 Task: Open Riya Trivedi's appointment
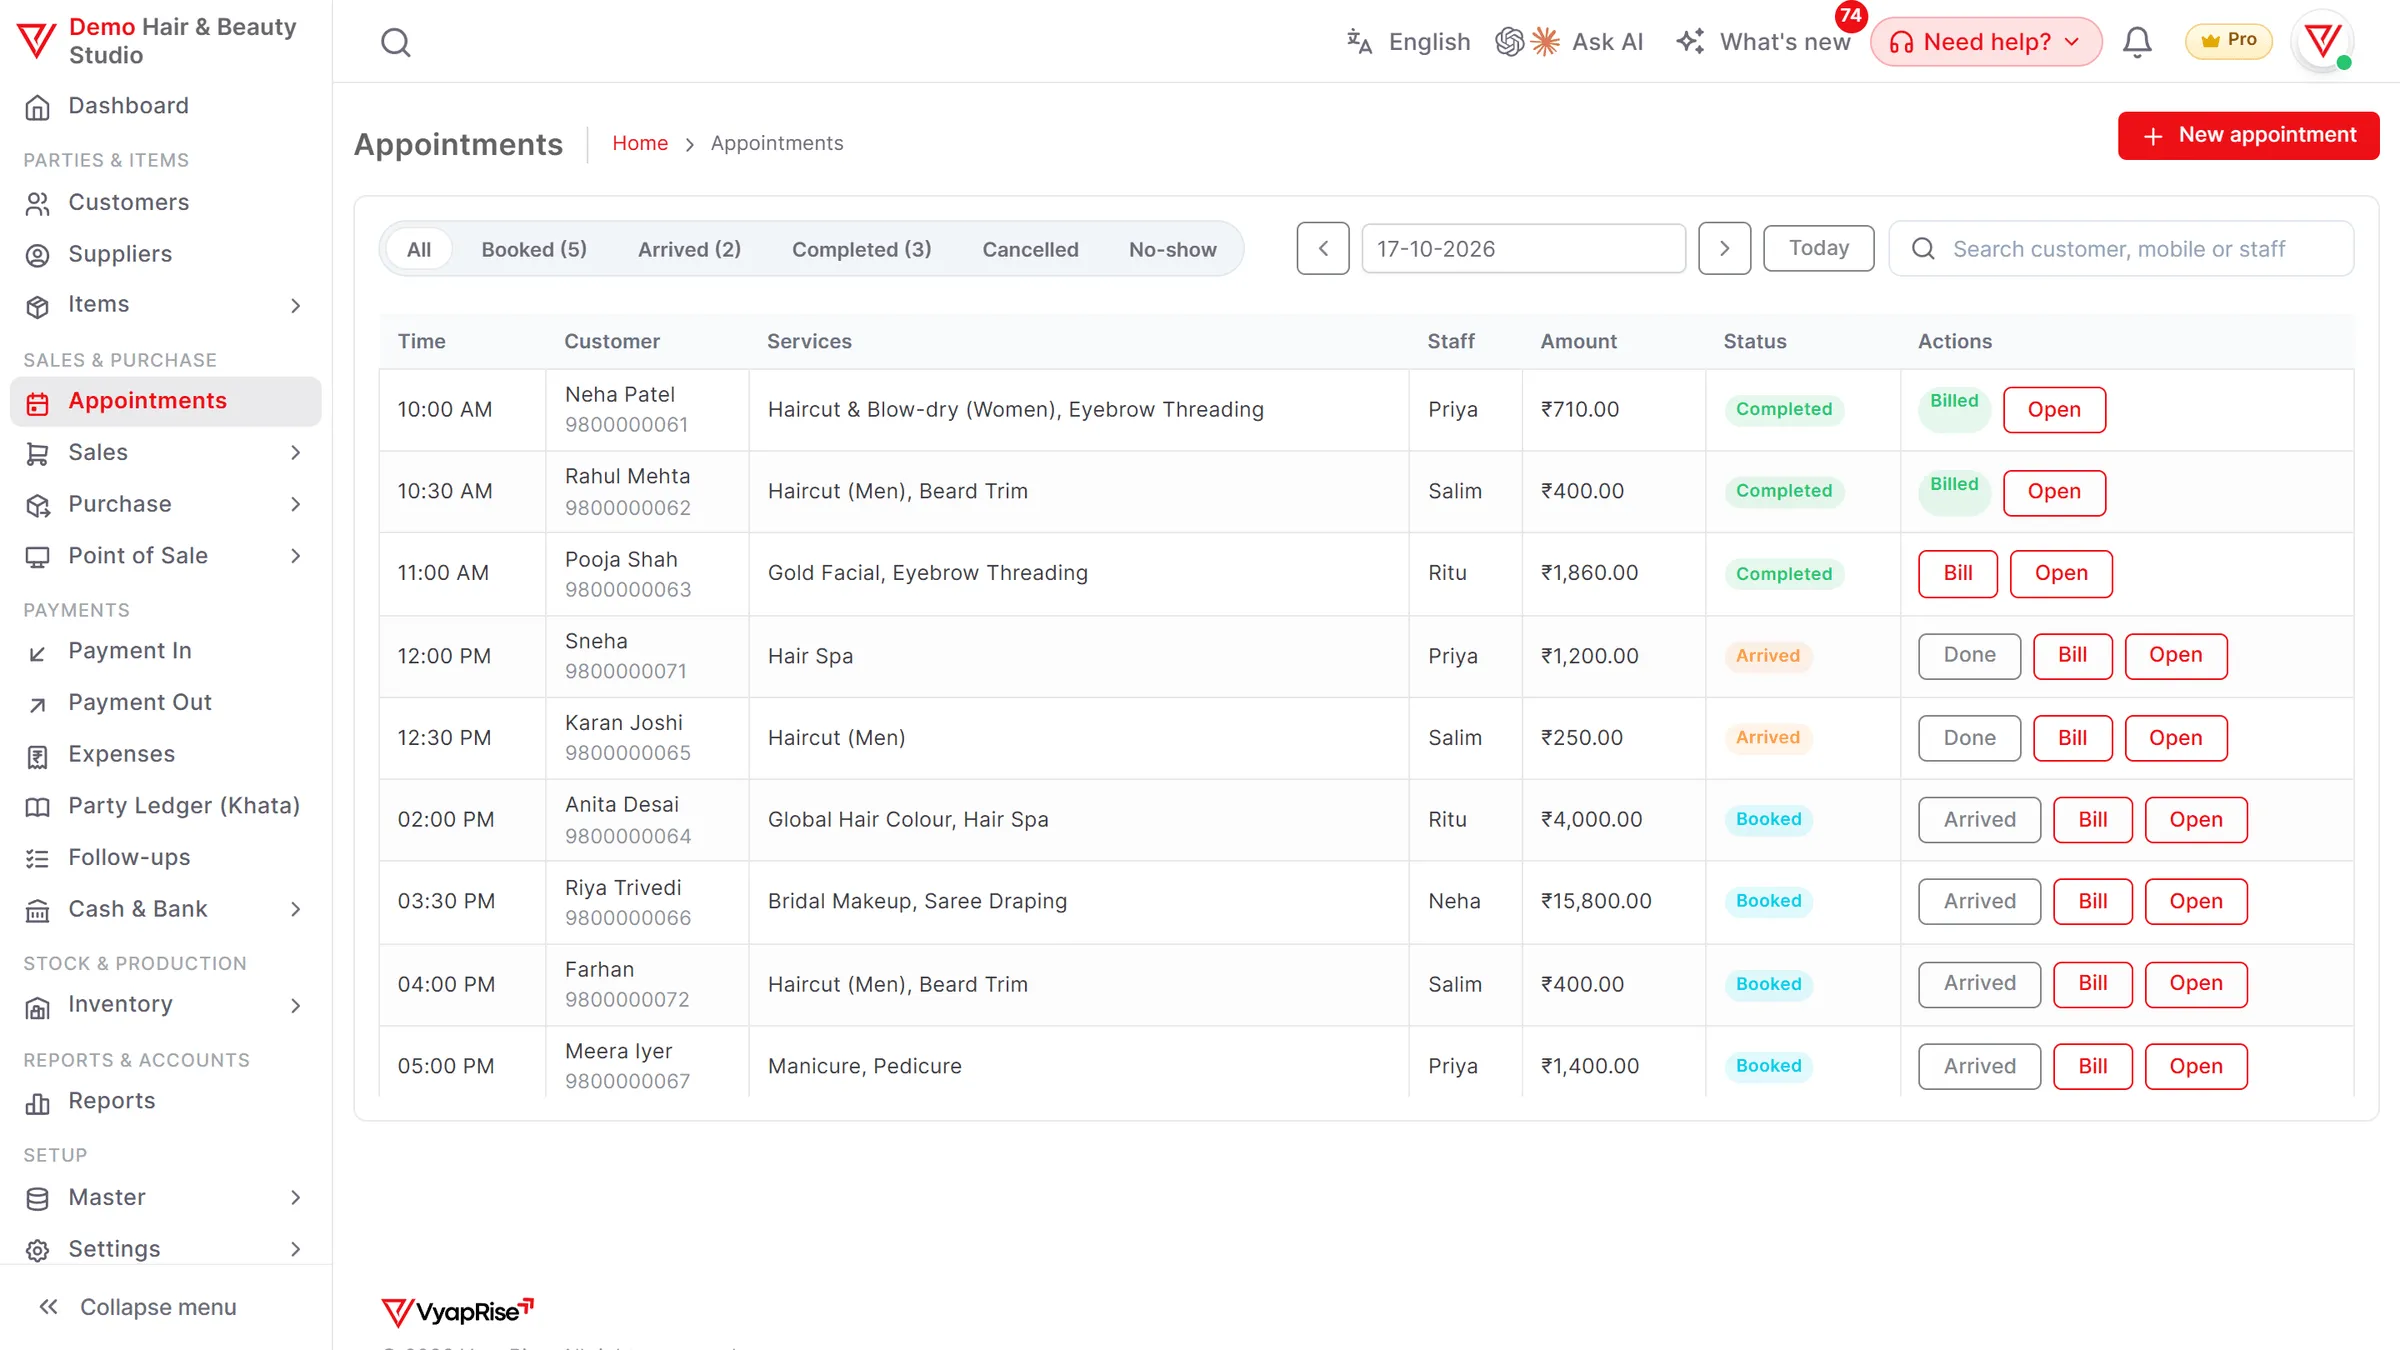[2196, 901]
